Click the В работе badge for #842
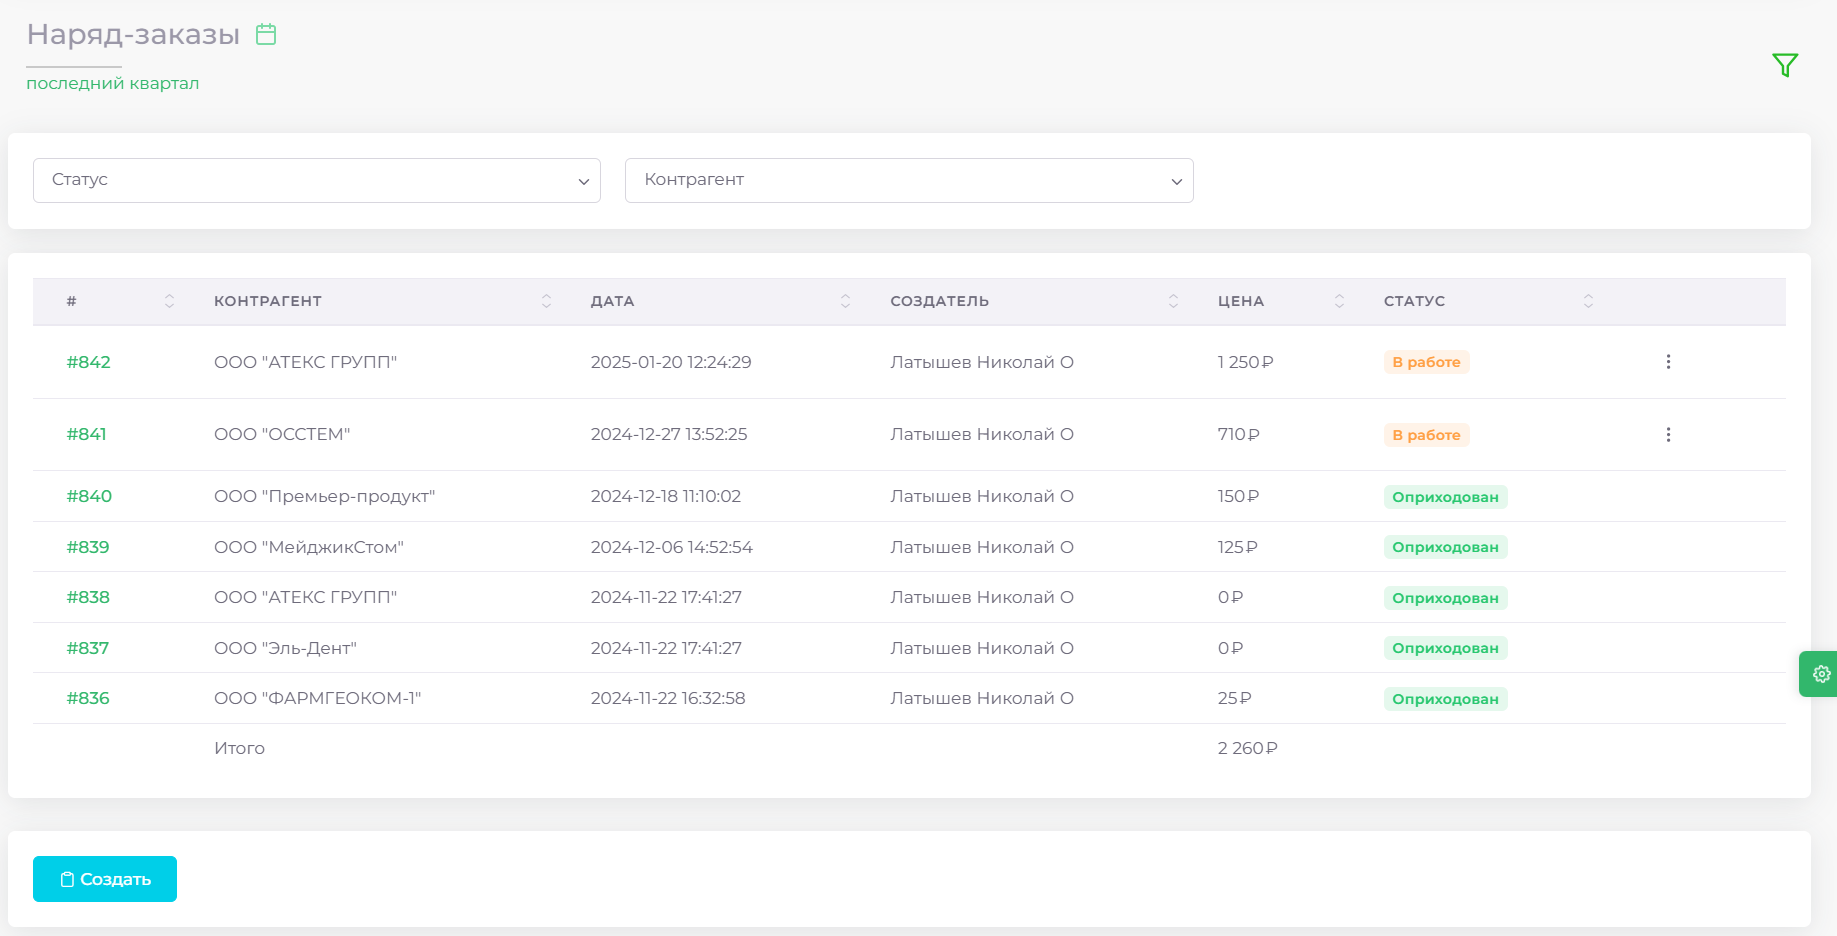 1426,362
